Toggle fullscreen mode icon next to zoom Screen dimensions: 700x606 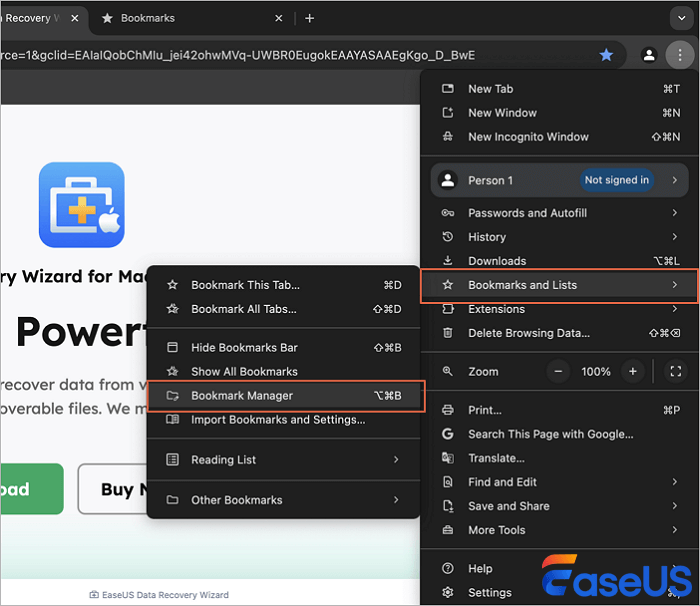point(675,371)
